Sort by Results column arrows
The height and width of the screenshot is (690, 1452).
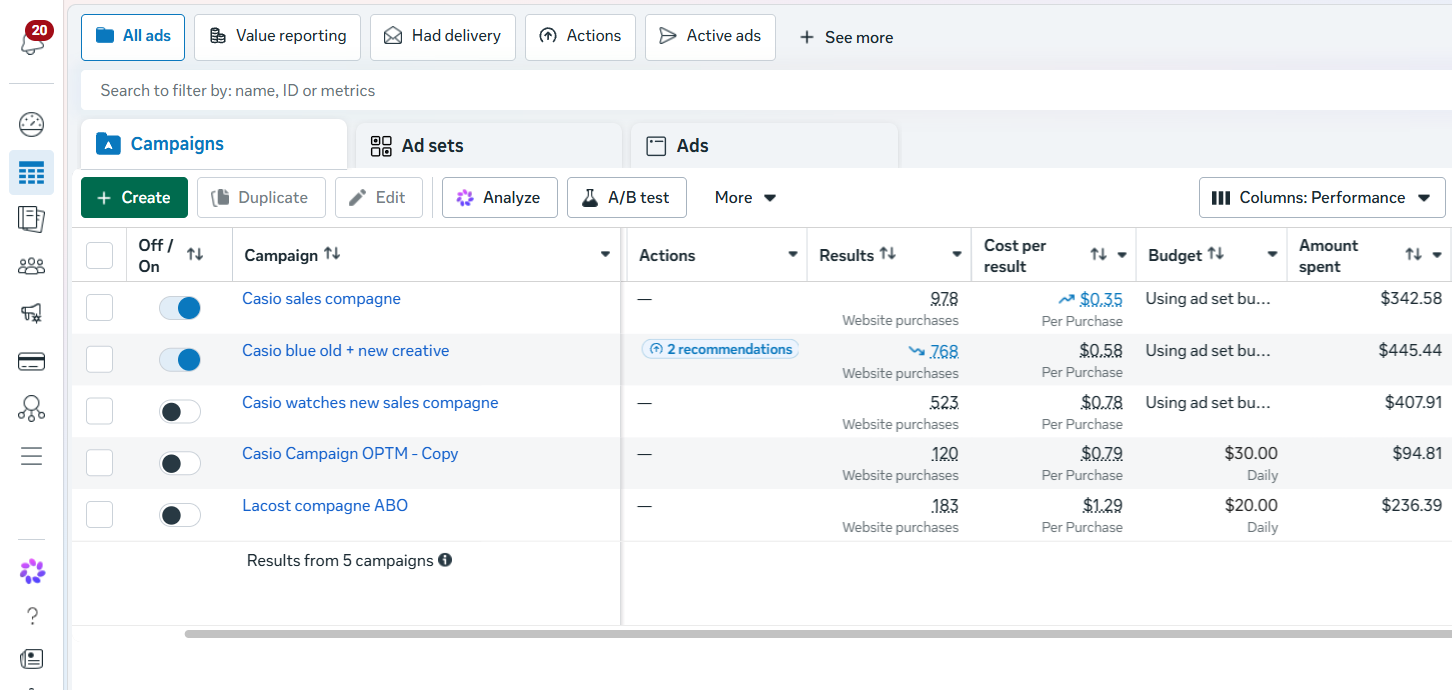(x=887, y=254)
